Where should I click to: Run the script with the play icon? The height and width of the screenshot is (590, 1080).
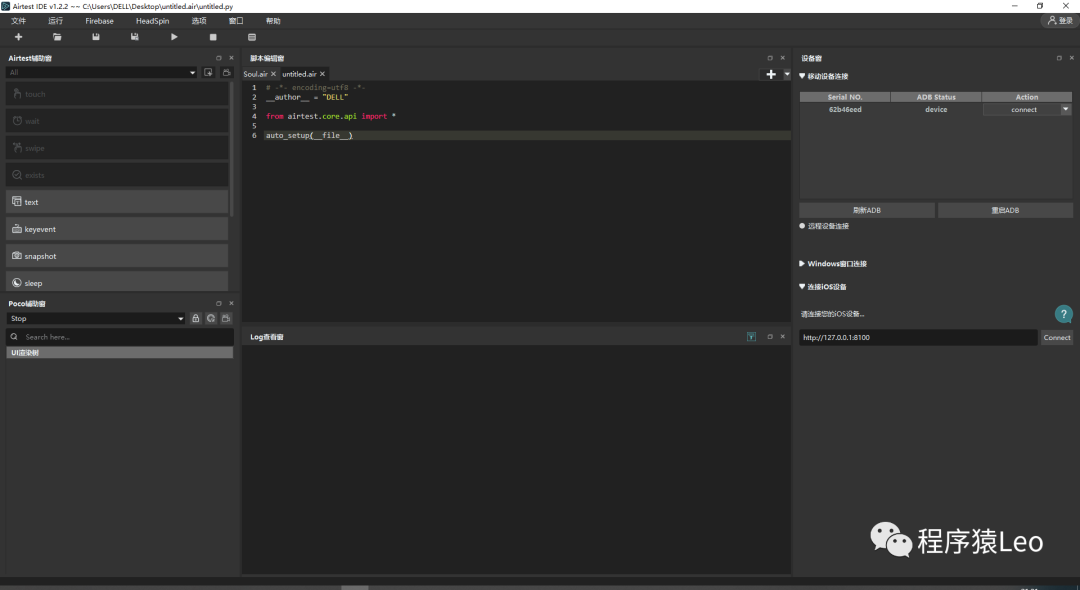(x=174, y=37)
